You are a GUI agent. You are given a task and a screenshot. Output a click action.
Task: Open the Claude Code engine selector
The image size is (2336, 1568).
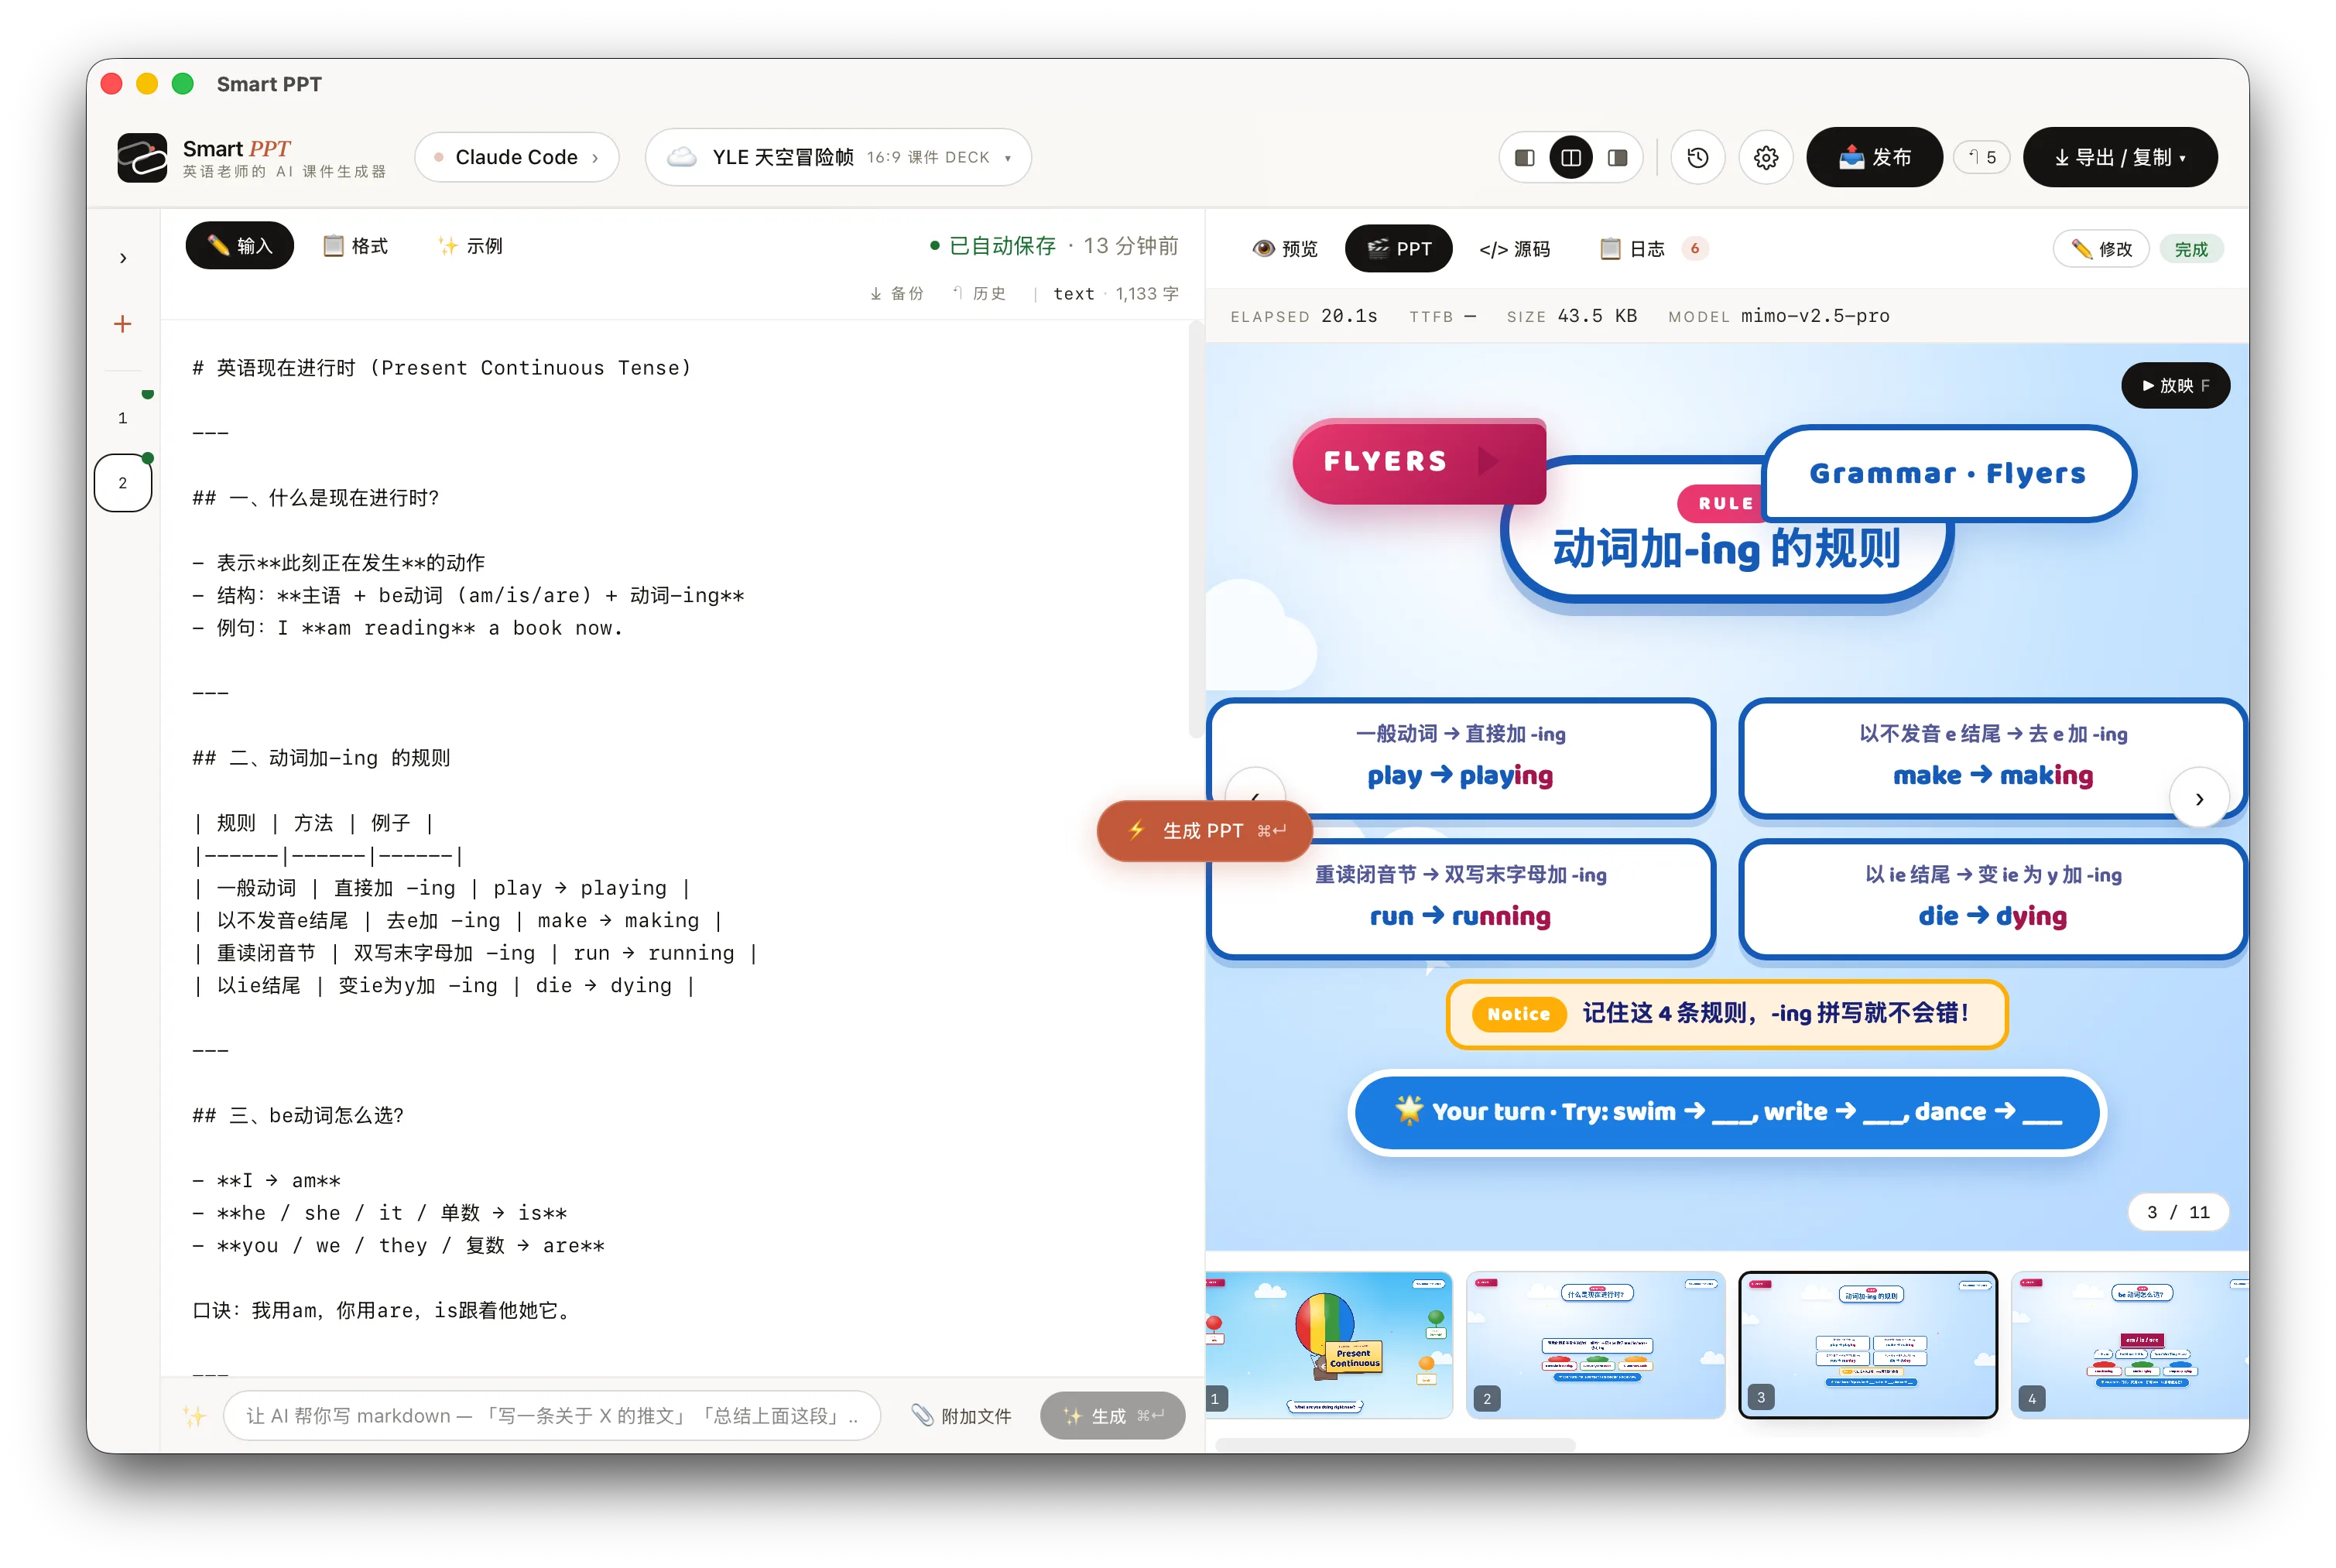point(516,157)
